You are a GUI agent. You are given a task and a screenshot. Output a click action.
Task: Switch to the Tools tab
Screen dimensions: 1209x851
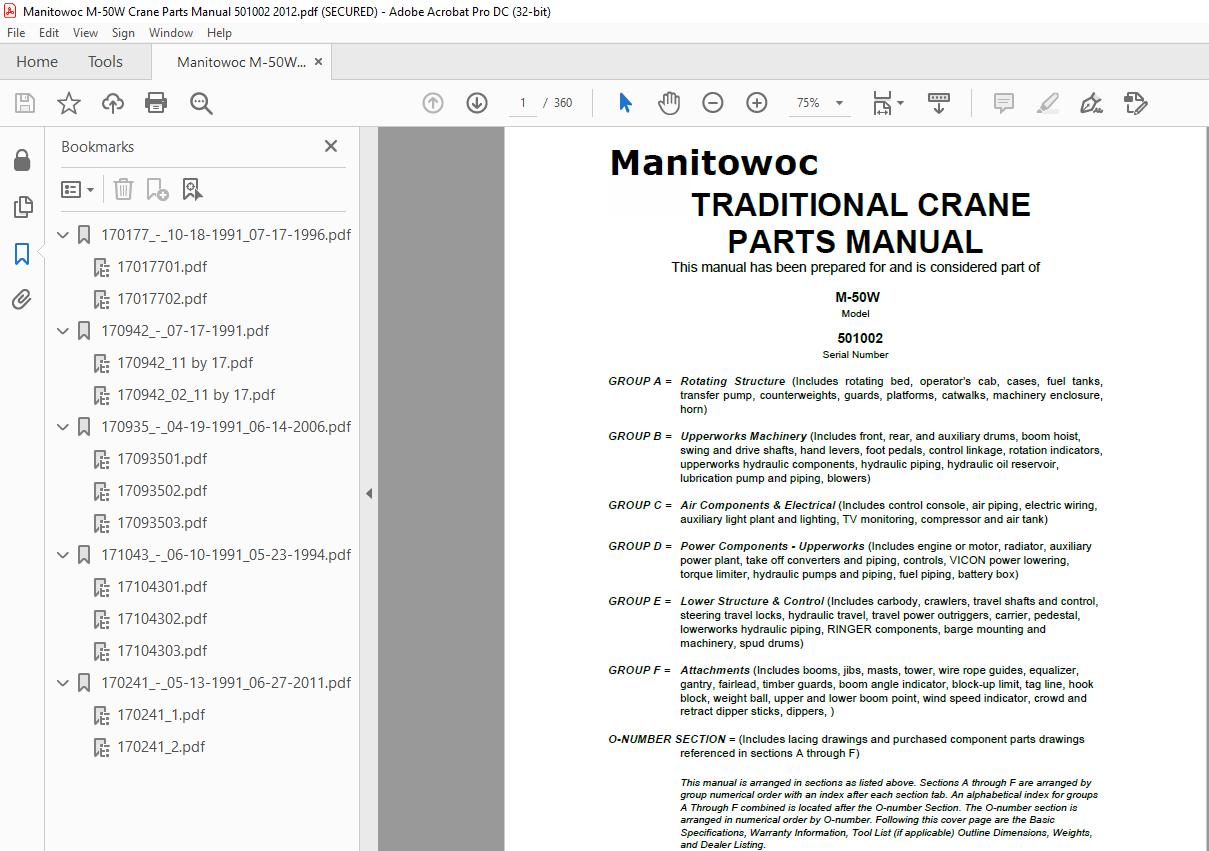point(105,62)
